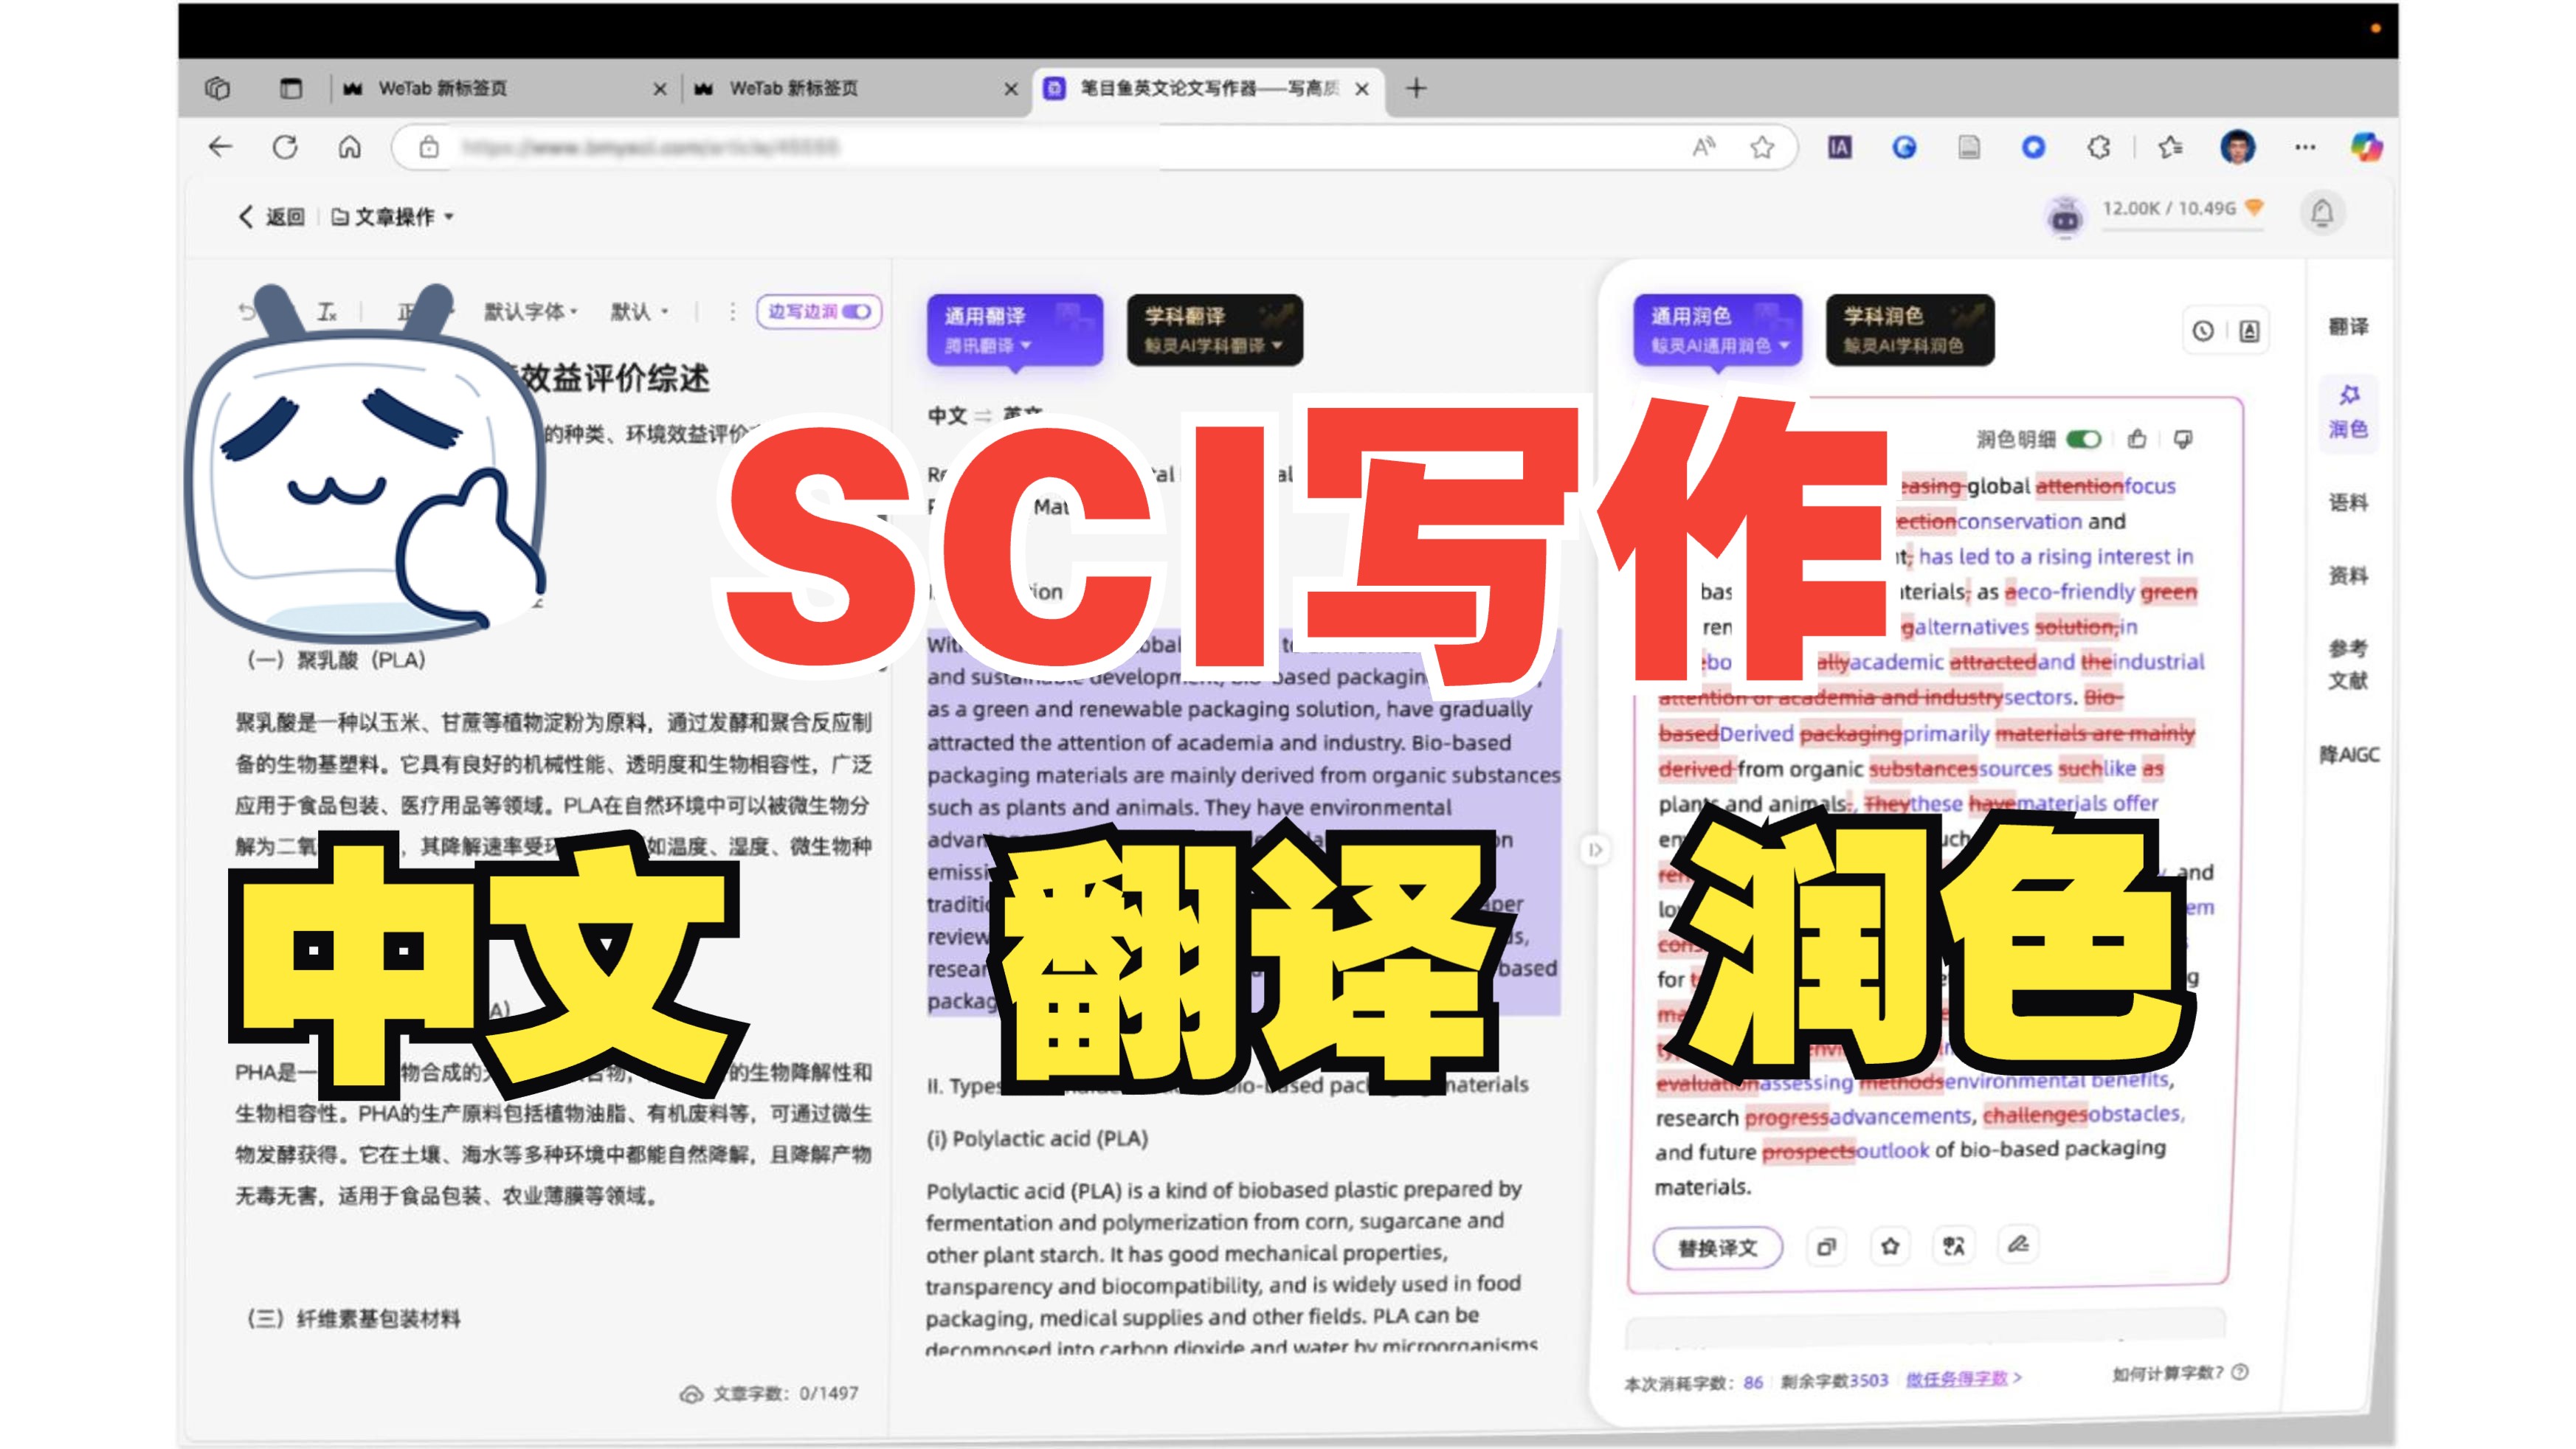
Task: Turn off the 润色明细 toggle
Action: (x=2084, y=439)
